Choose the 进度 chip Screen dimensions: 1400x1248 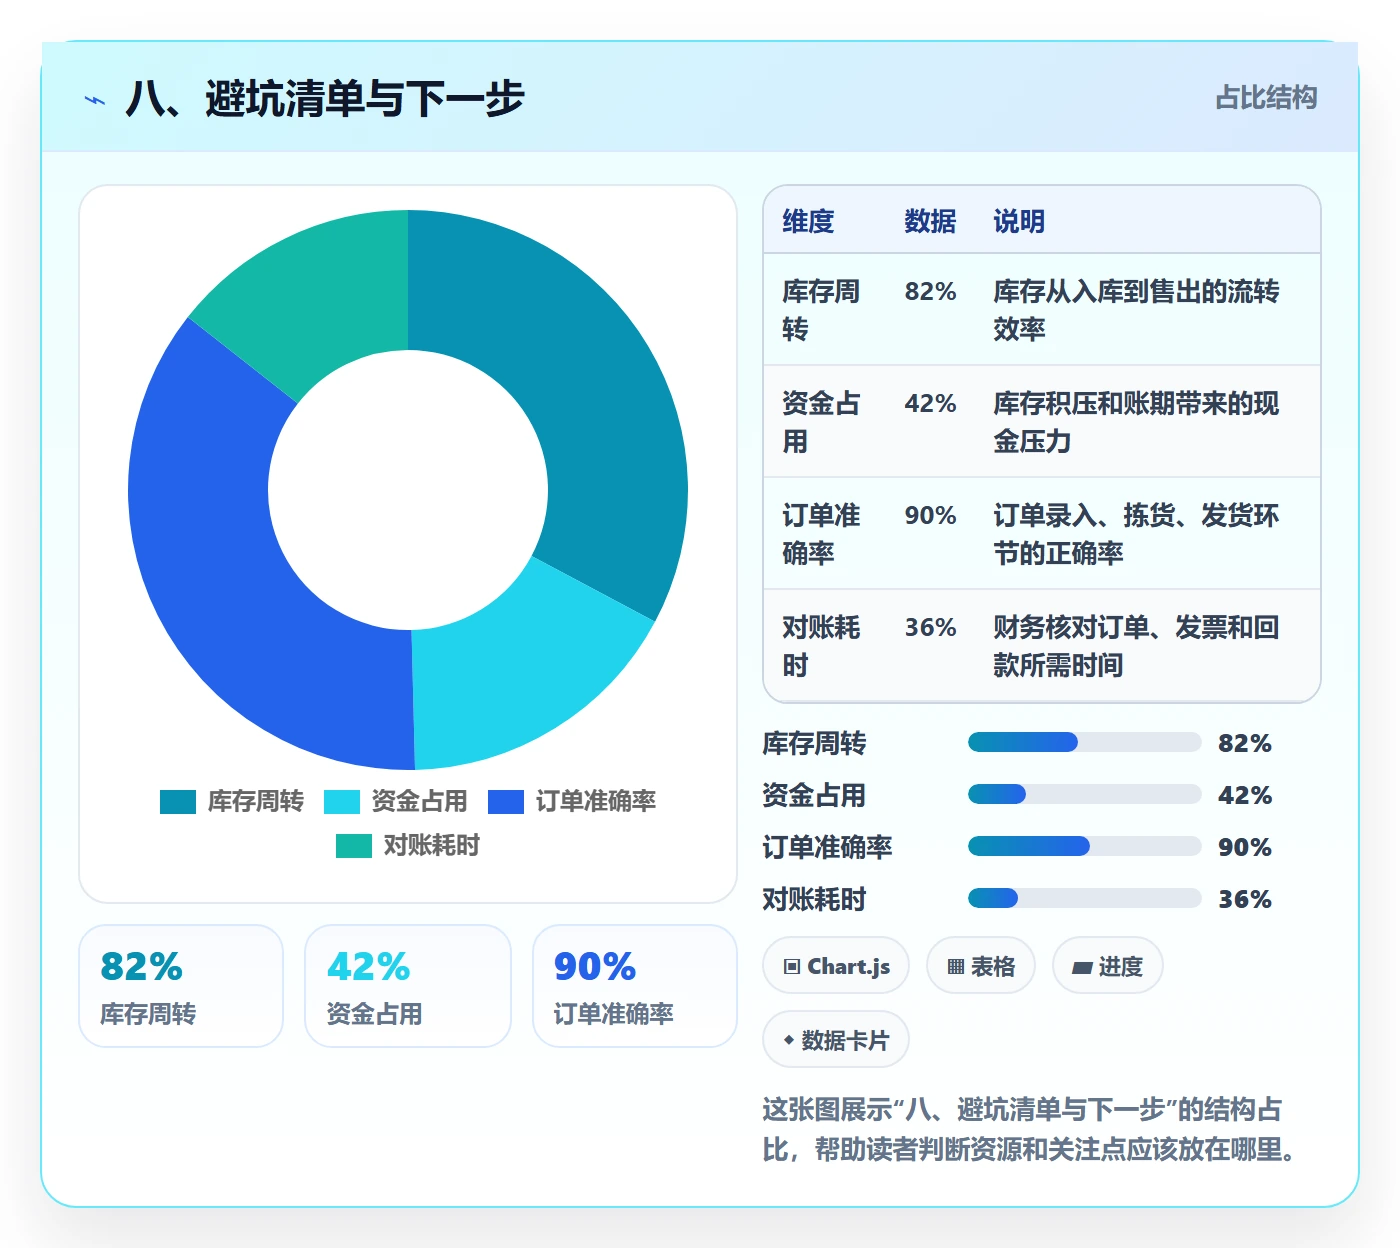[1108, 966]
